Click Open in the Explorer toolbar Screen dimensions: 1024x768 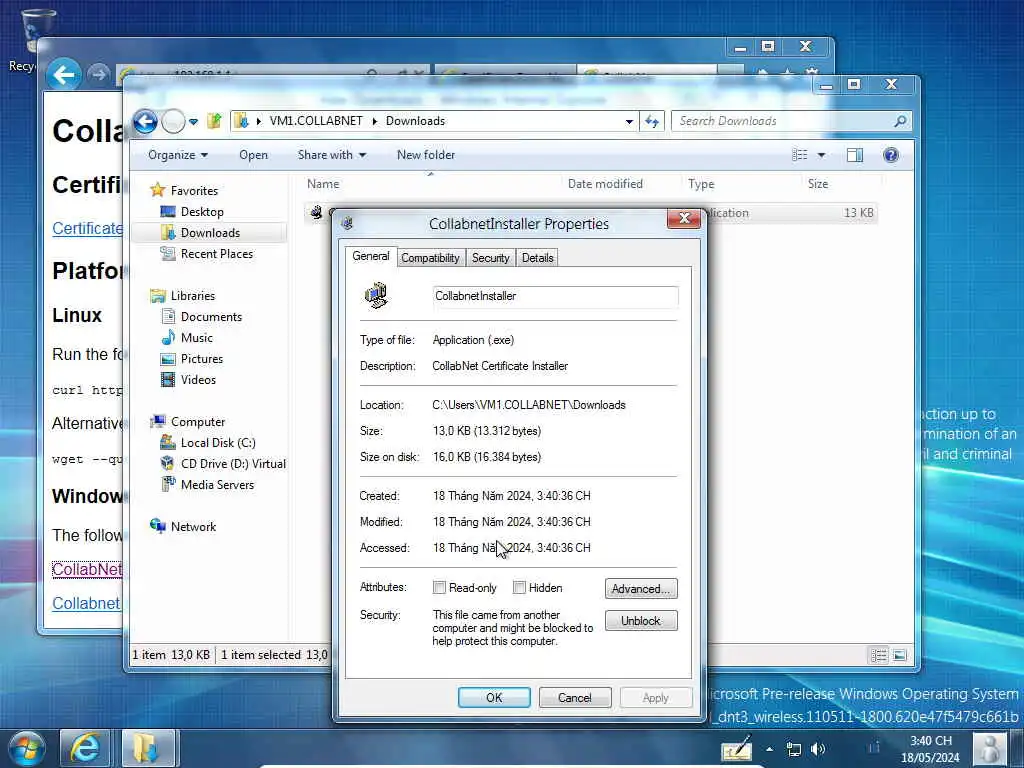(253, 155)
